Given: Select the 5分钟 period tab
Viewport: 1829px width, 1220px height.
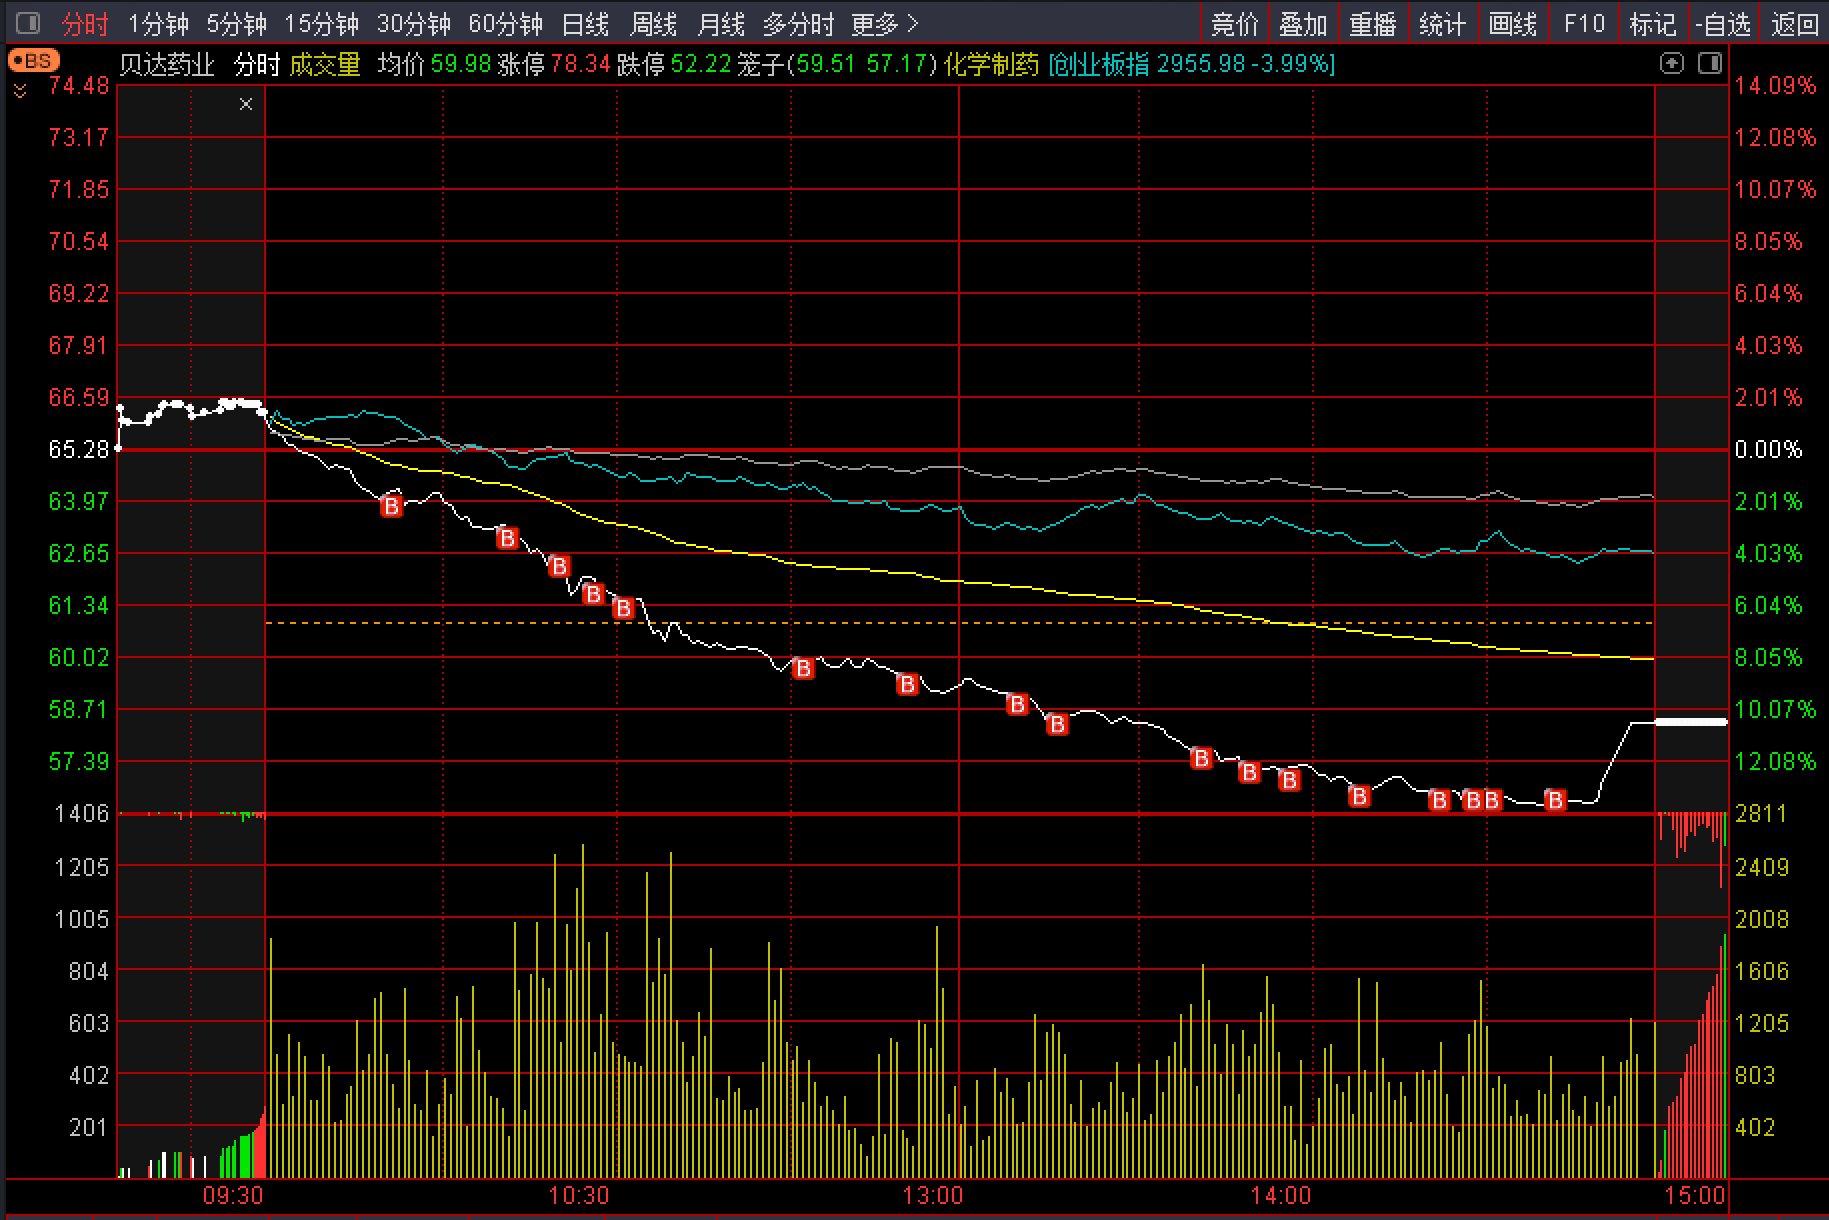Looking at the screenshot, I should point(236,24).
